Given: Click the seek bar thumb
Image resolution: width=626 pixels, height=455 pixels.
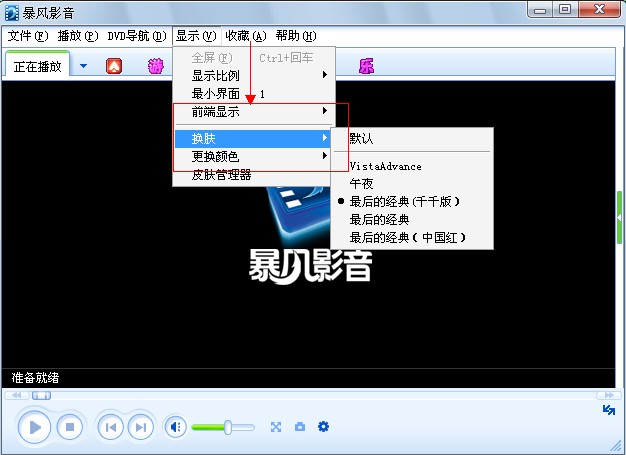Looking at the screenshot, I should point(42,395).
